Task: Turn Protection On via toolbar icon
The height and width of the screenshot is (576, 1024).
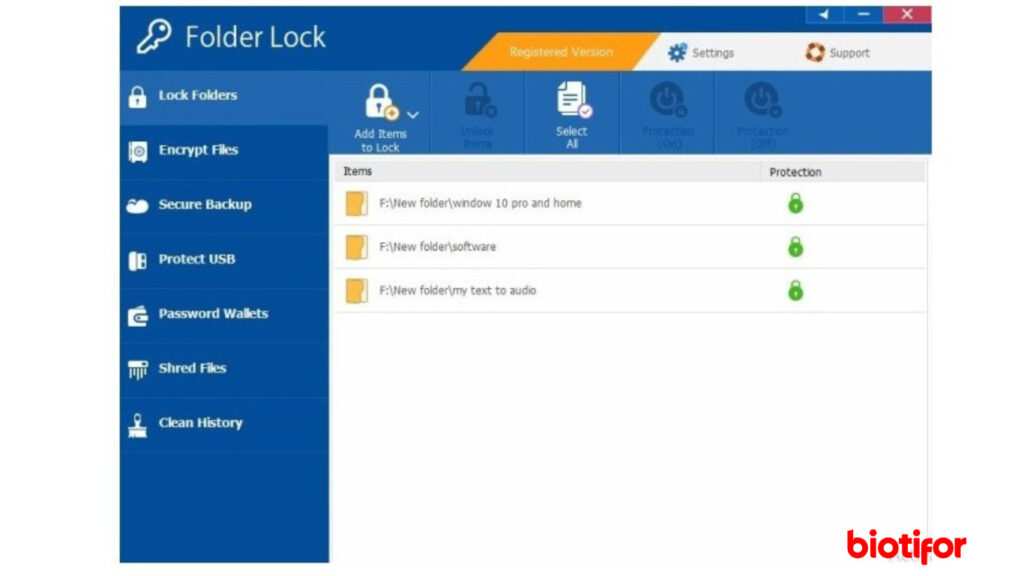Action: 668,101
